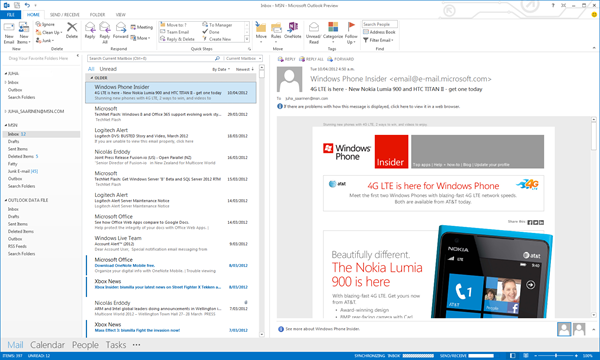Viewport: 600px width, 360px height.
Task: Open the Clean Up dropdown
Action: 49,33
